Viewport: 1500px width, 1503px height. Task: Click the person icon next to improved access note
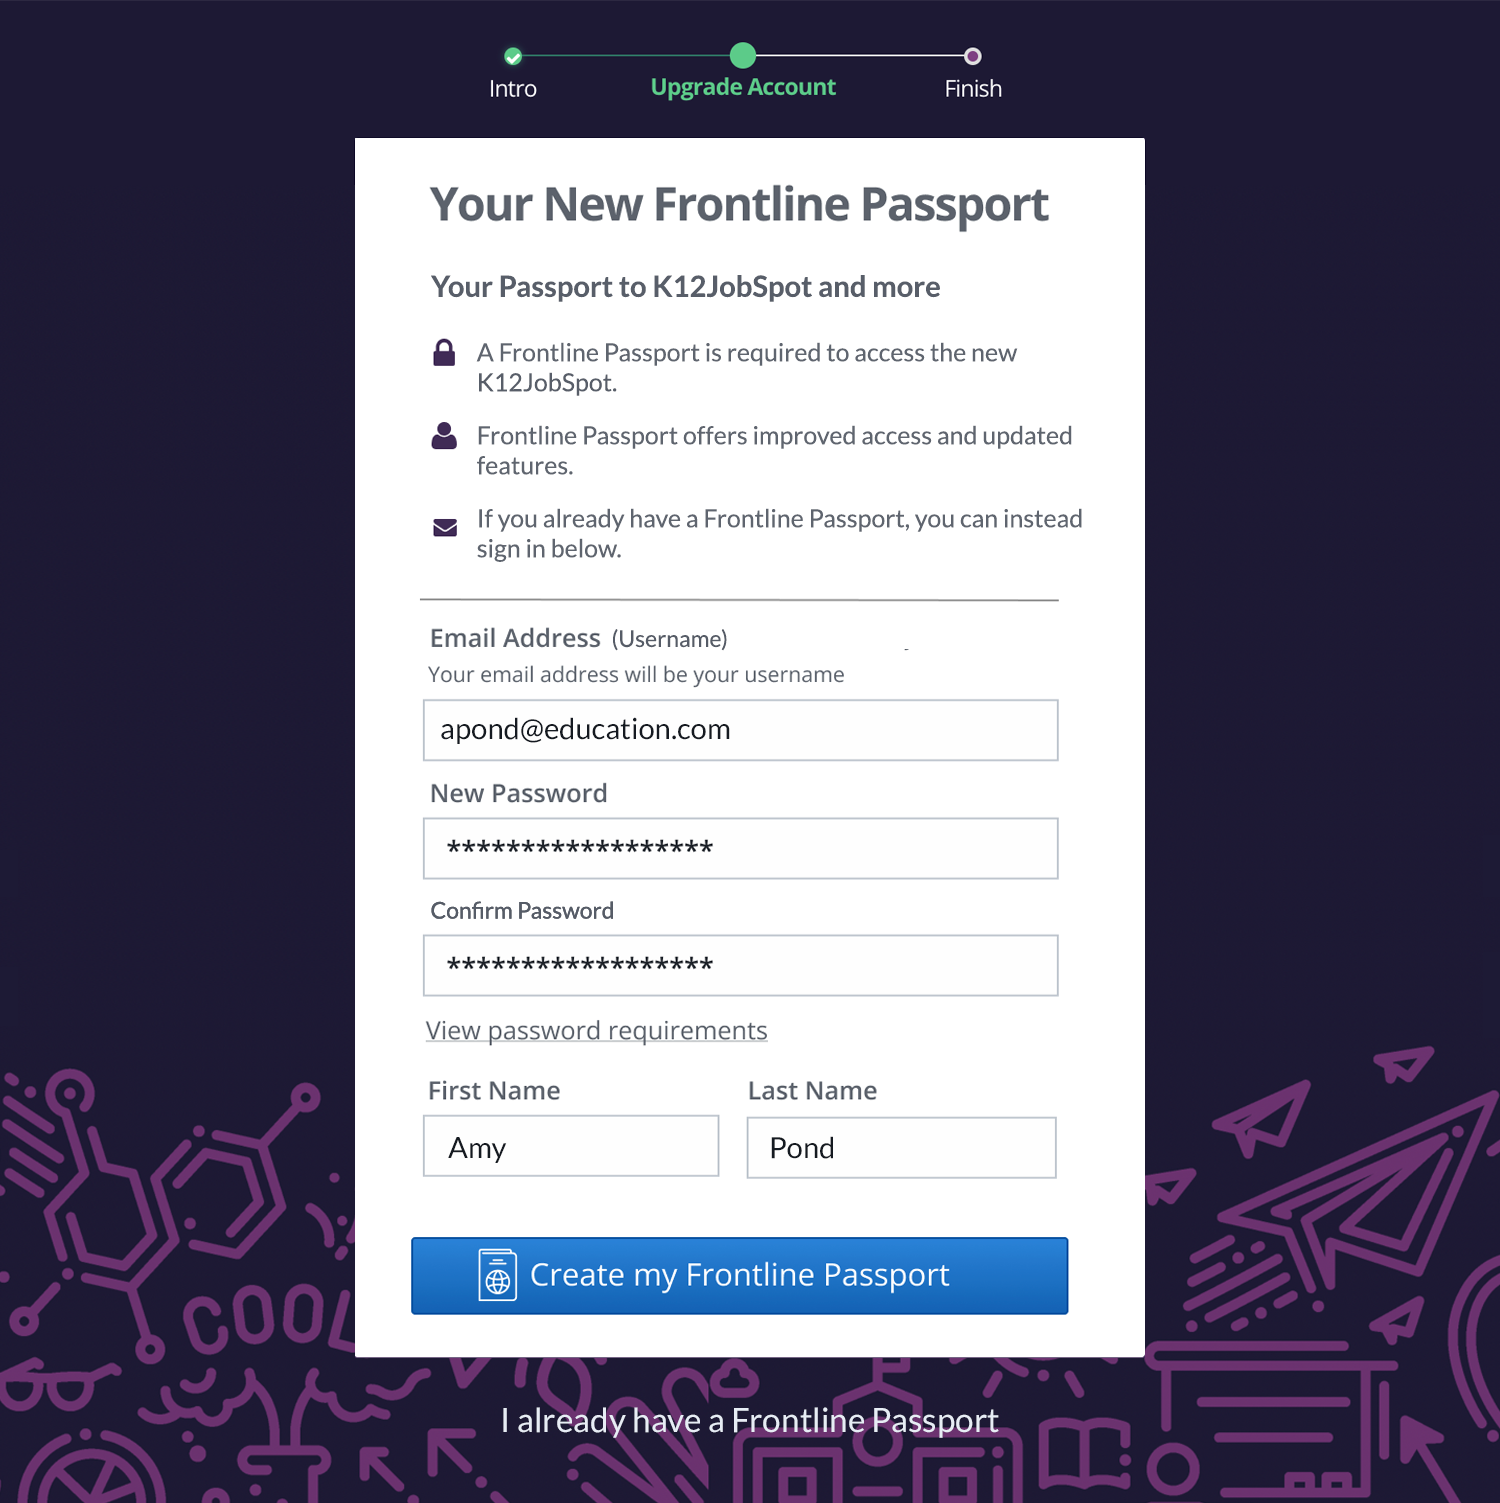[x=444, y=434]
